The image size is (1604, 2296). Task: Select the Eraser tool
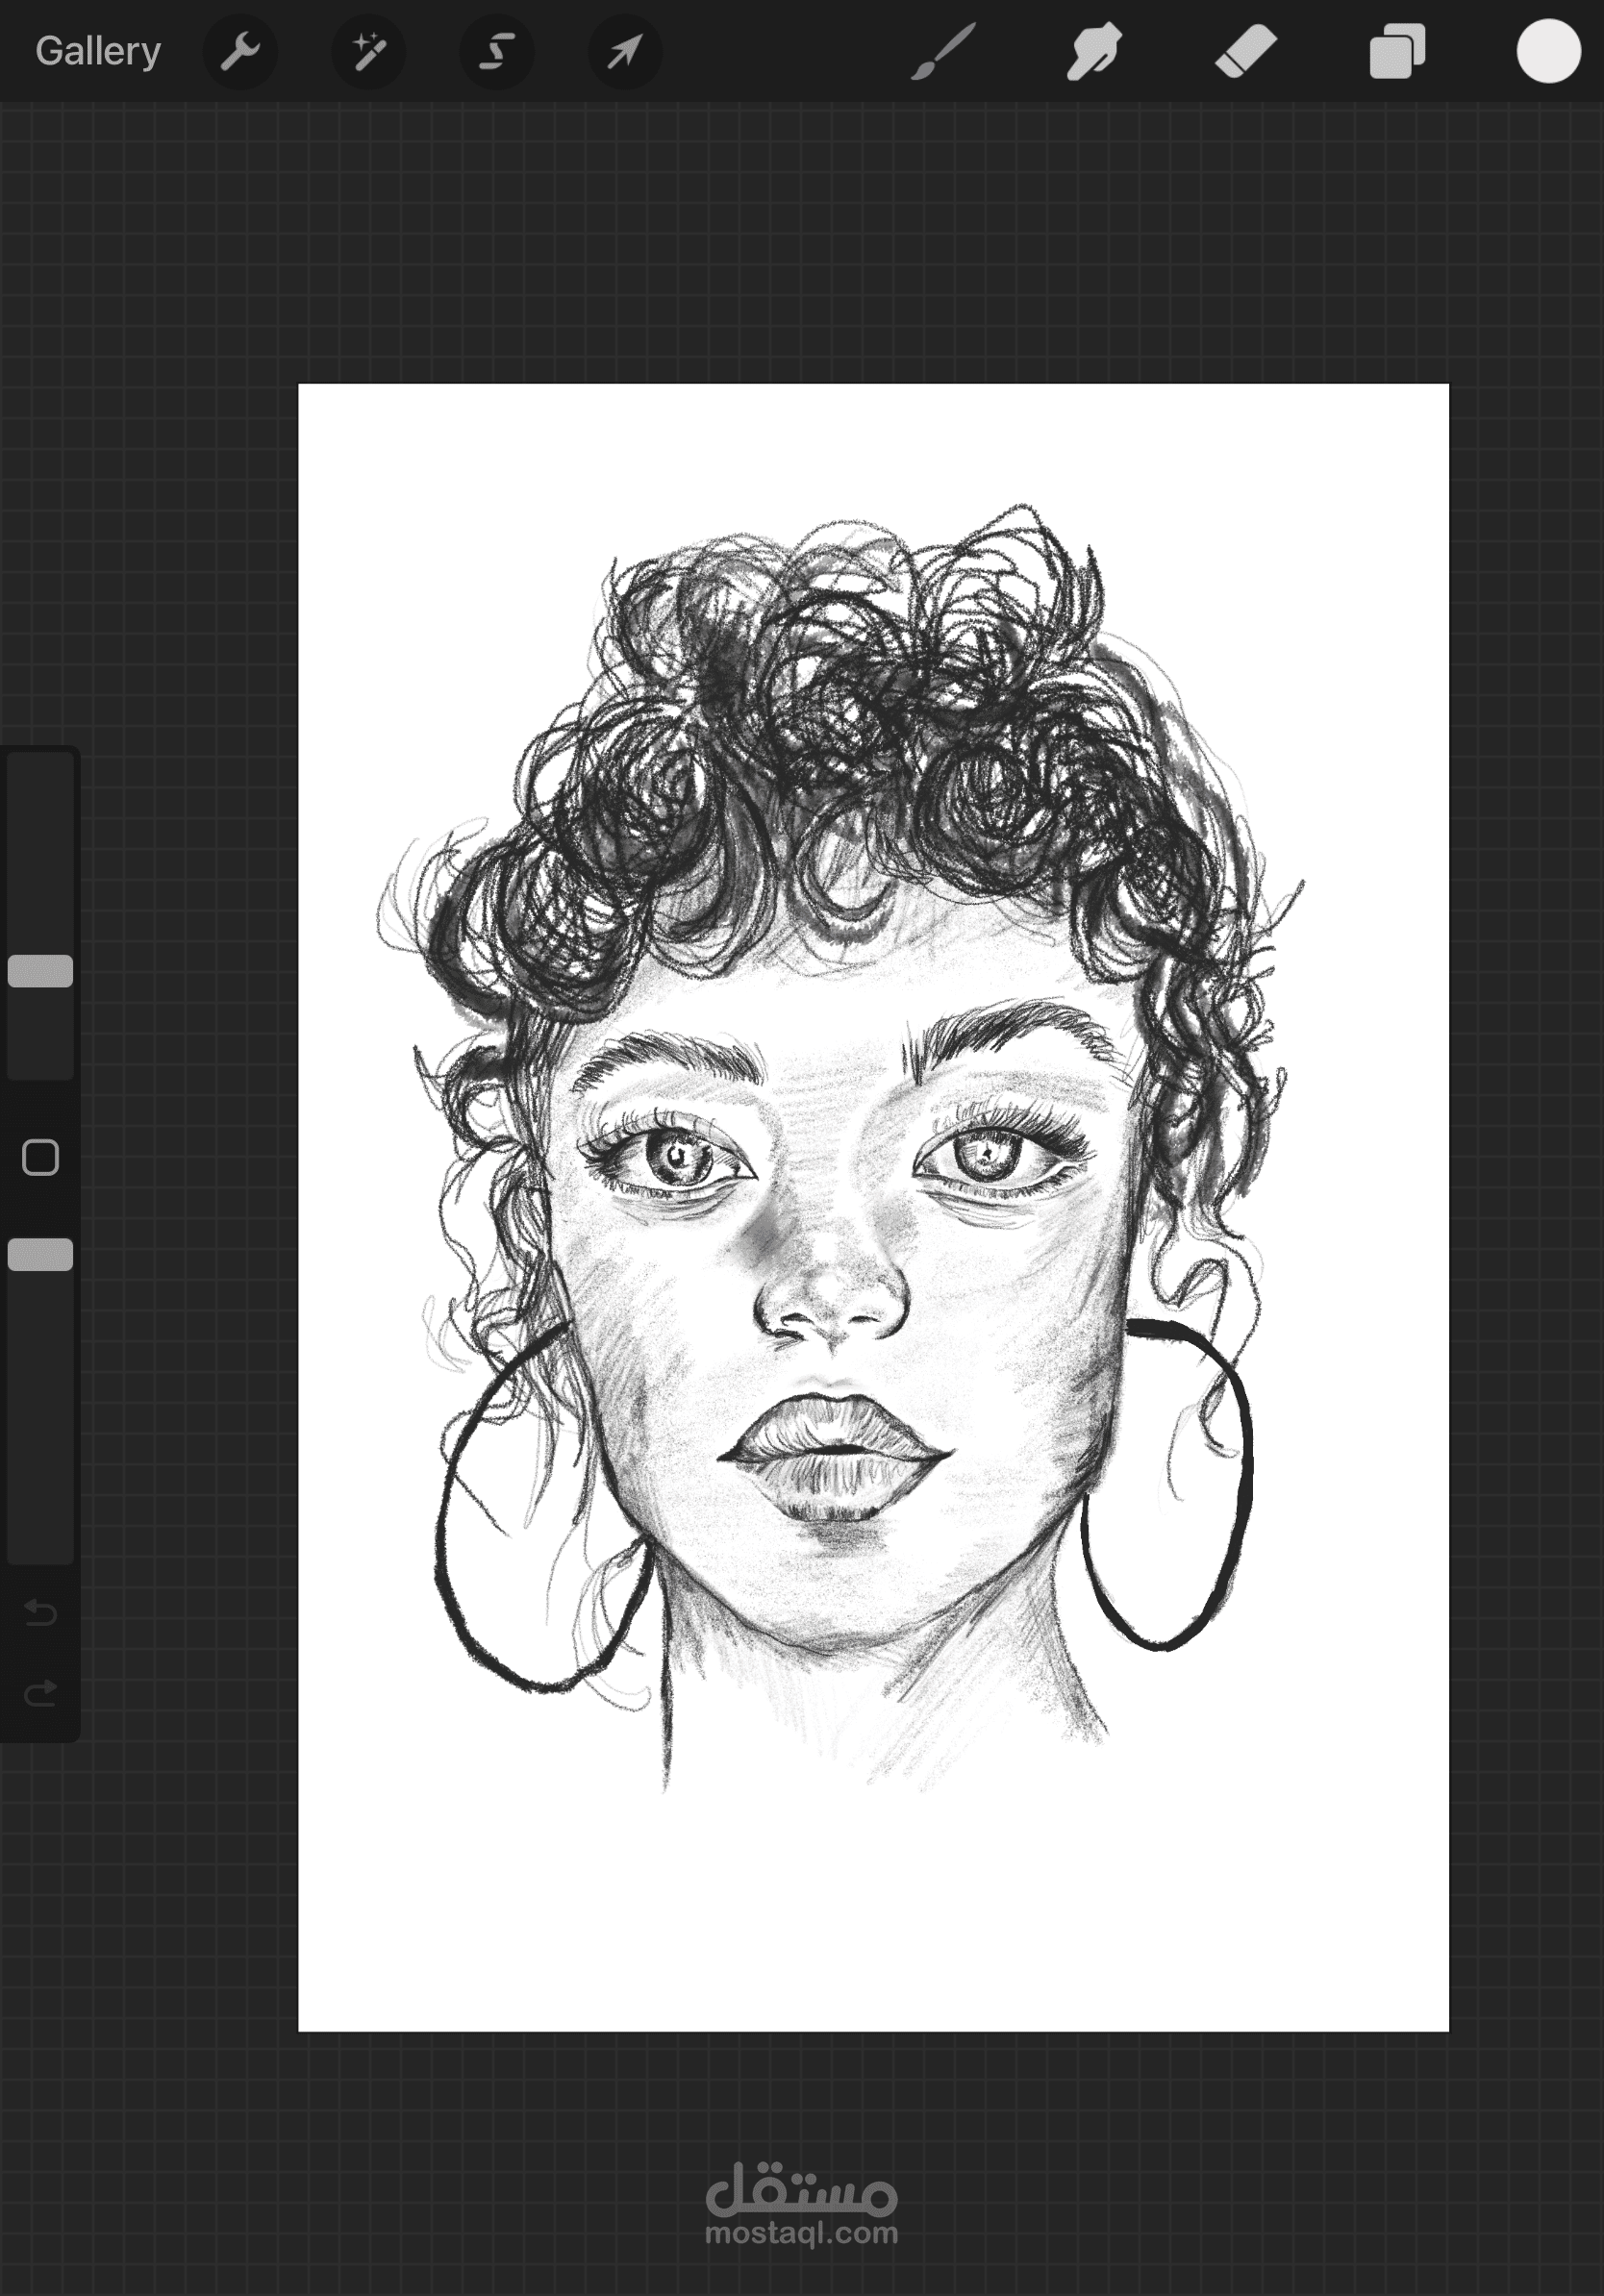pyautogui.click(x=1245, y=51)
